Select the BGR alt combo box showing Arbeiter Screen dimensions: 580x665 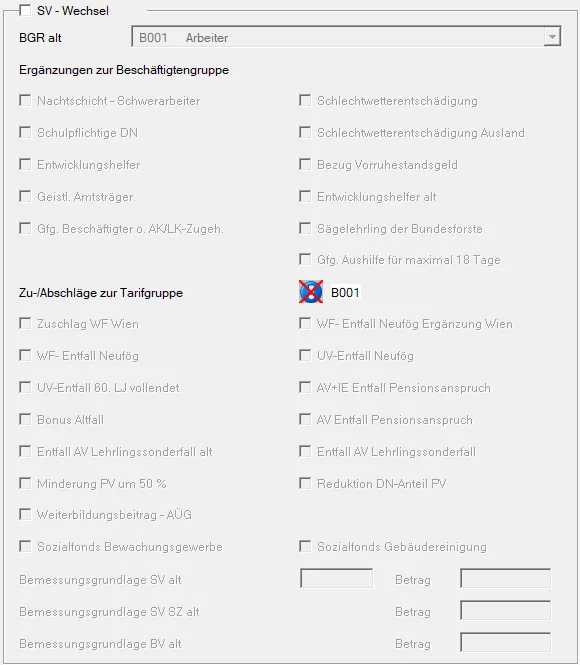pyautogui.click(x=346, y=37)
